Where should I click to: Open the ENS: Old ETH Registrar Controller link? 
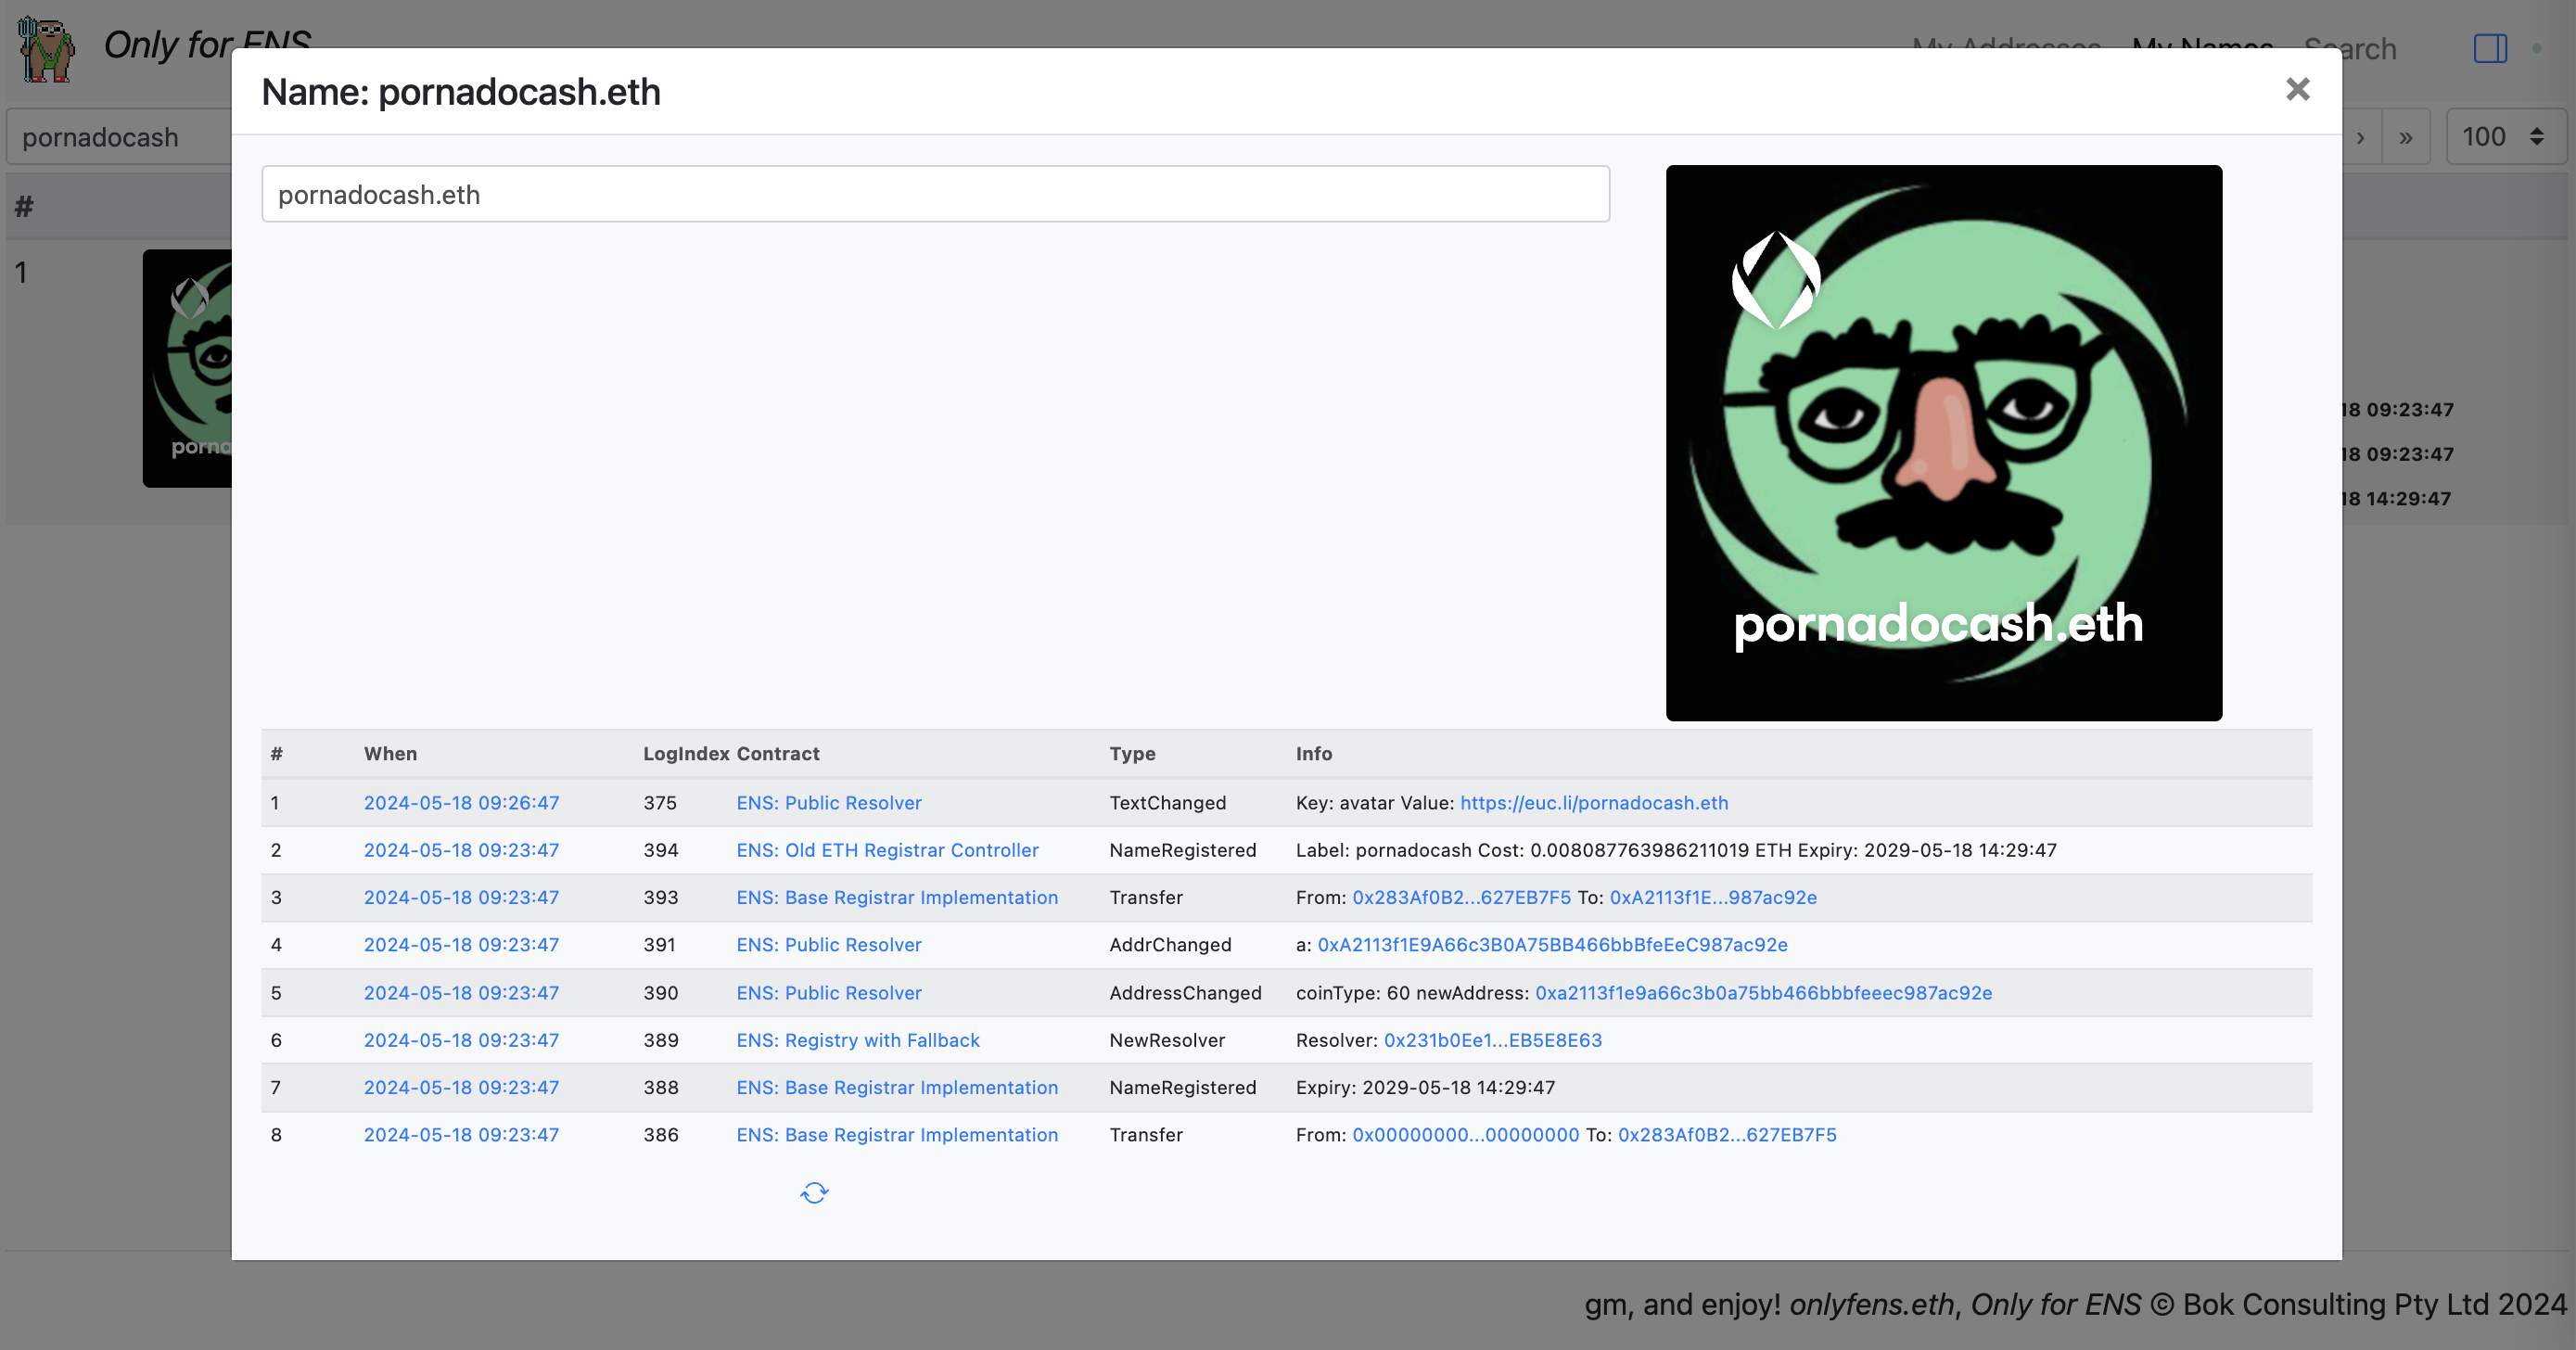(887, 850)
